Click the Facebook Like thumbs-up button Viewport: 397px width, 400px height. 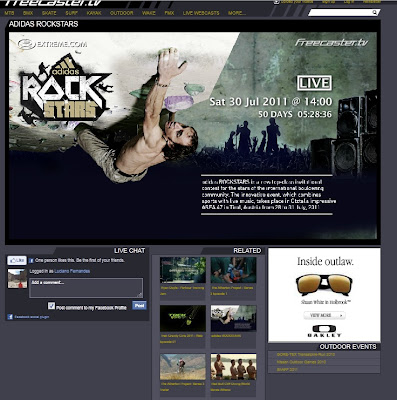coord(17,260)
